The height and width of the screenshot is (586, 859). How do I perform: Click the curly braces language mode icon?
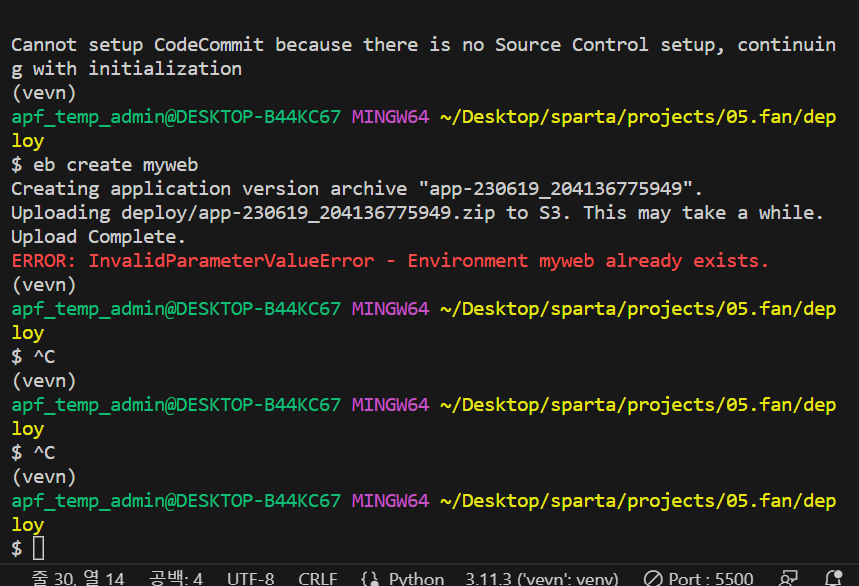pos(370,578)
